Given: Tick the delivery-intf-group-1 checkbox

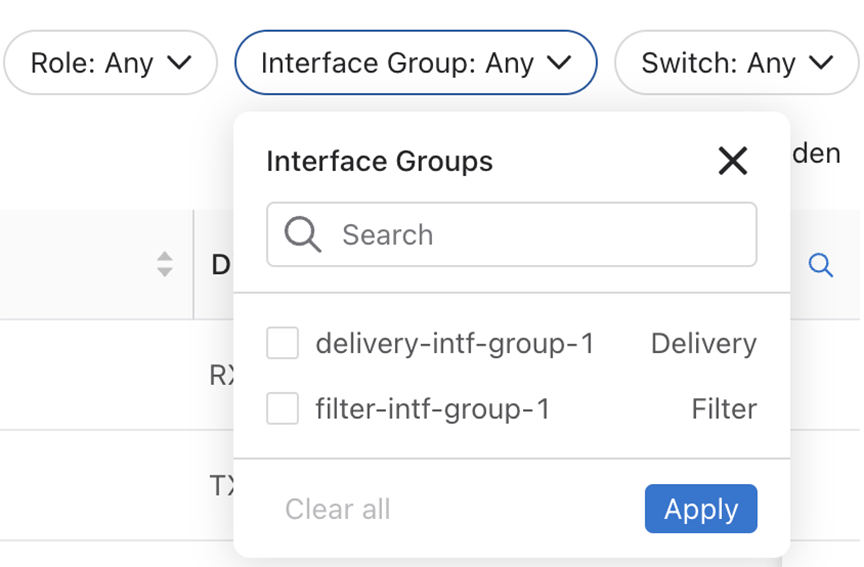Looking at the screenshot, I should pyautogui.click(x=283, y=344).
